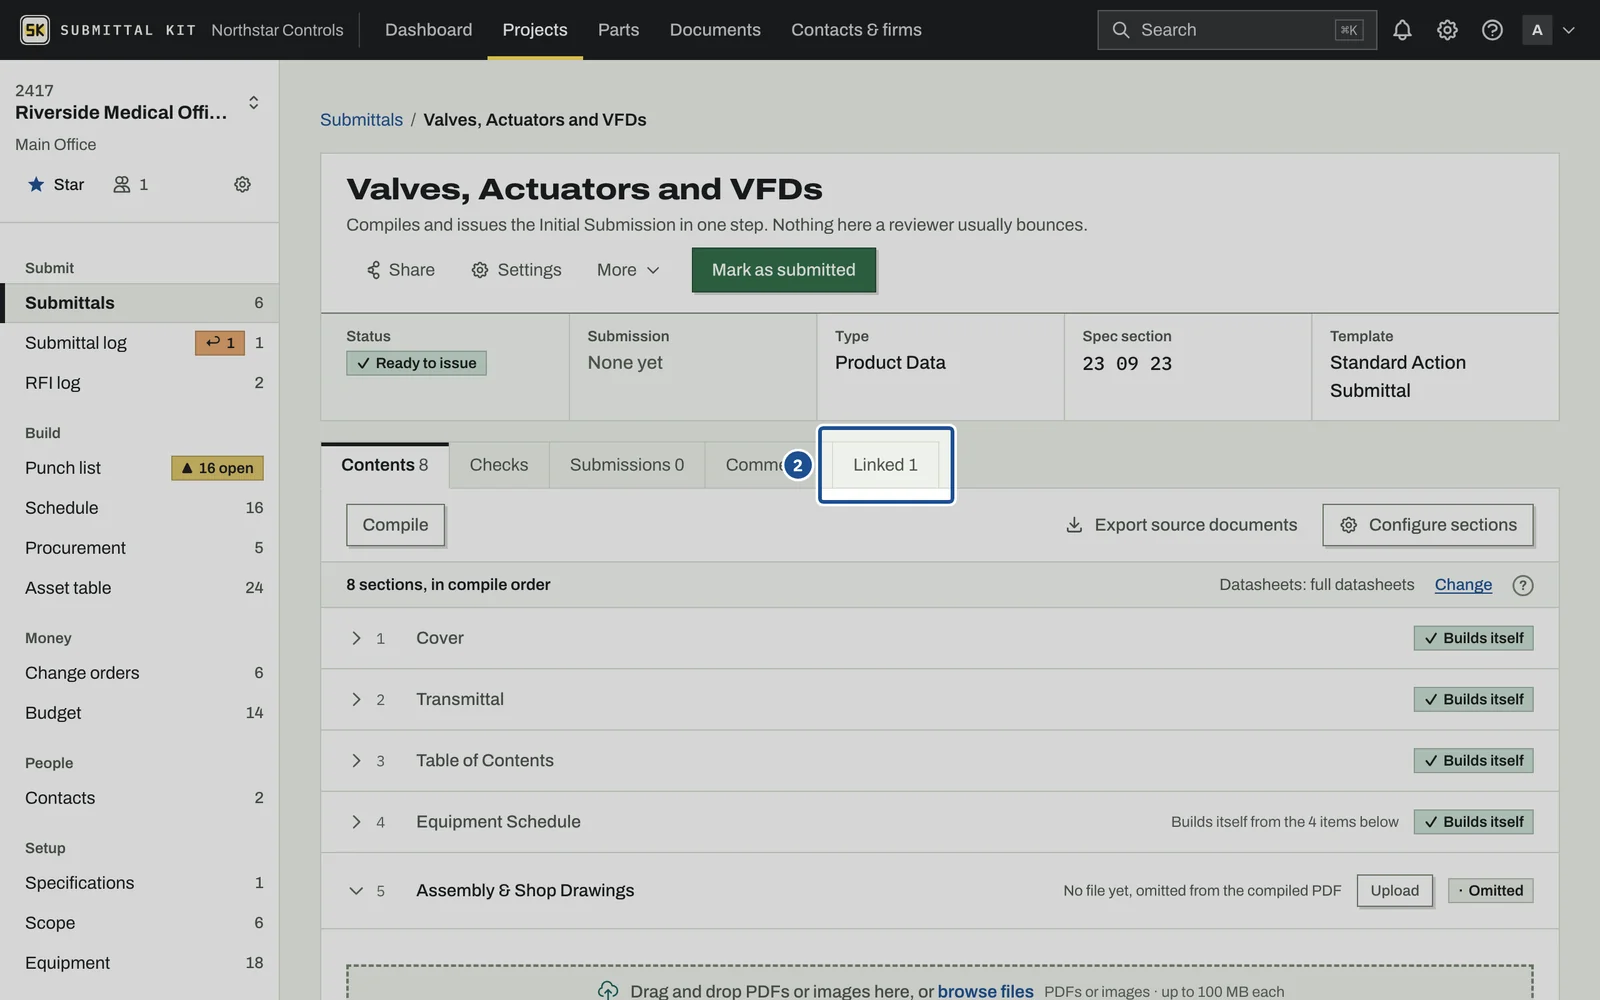Star the Riverside Medical project
Viewport: 1600px width, 1000px height.
point(56,184)
